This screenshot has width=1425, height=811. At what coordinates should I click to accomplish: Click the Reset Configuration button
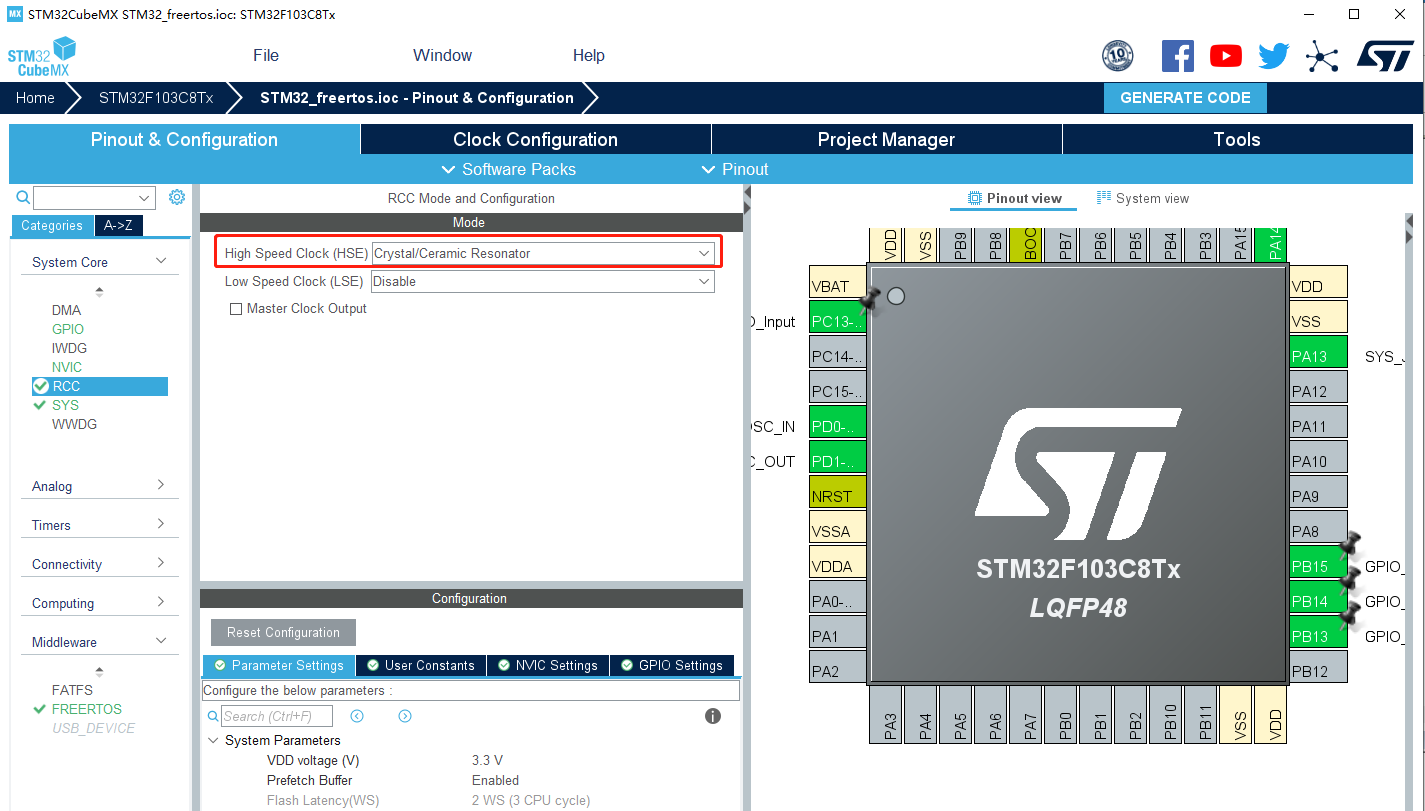(283, 632)
